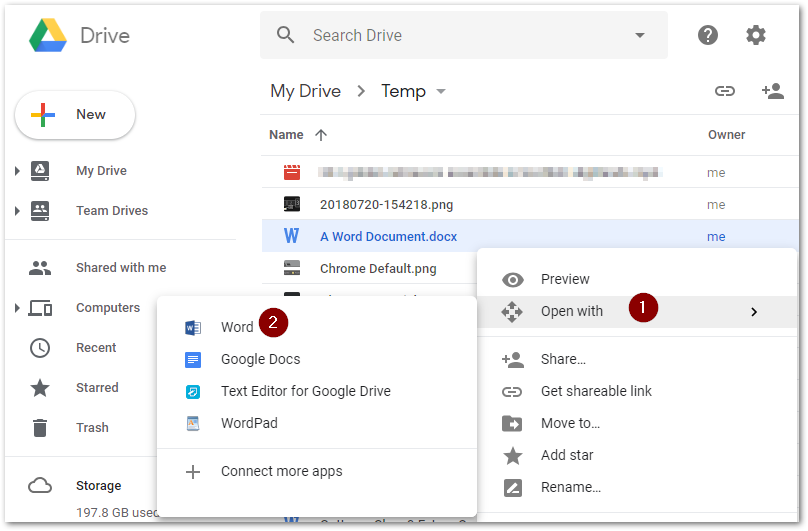Expand the Team Drives tree item
808x531 pixels.
(17, 211)
